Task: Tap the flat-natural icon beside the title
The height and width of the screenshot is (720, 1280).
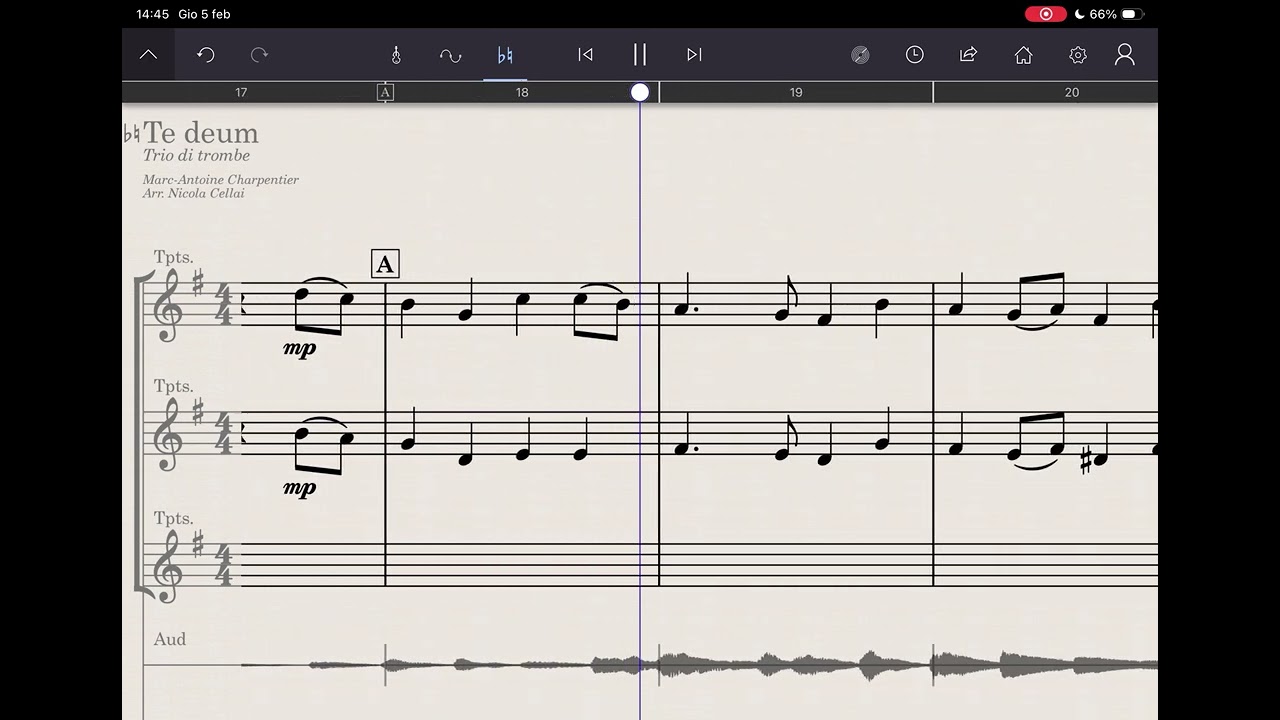Action: tap(131, 134)
